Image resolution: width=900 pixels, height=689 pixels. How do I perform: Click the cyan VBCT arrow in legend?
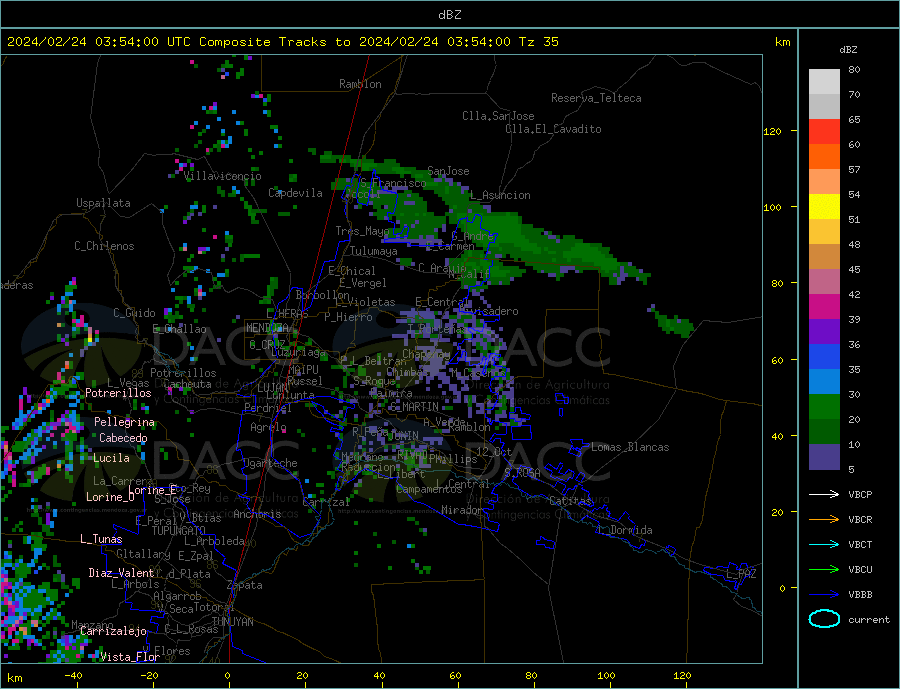(824, 544)
